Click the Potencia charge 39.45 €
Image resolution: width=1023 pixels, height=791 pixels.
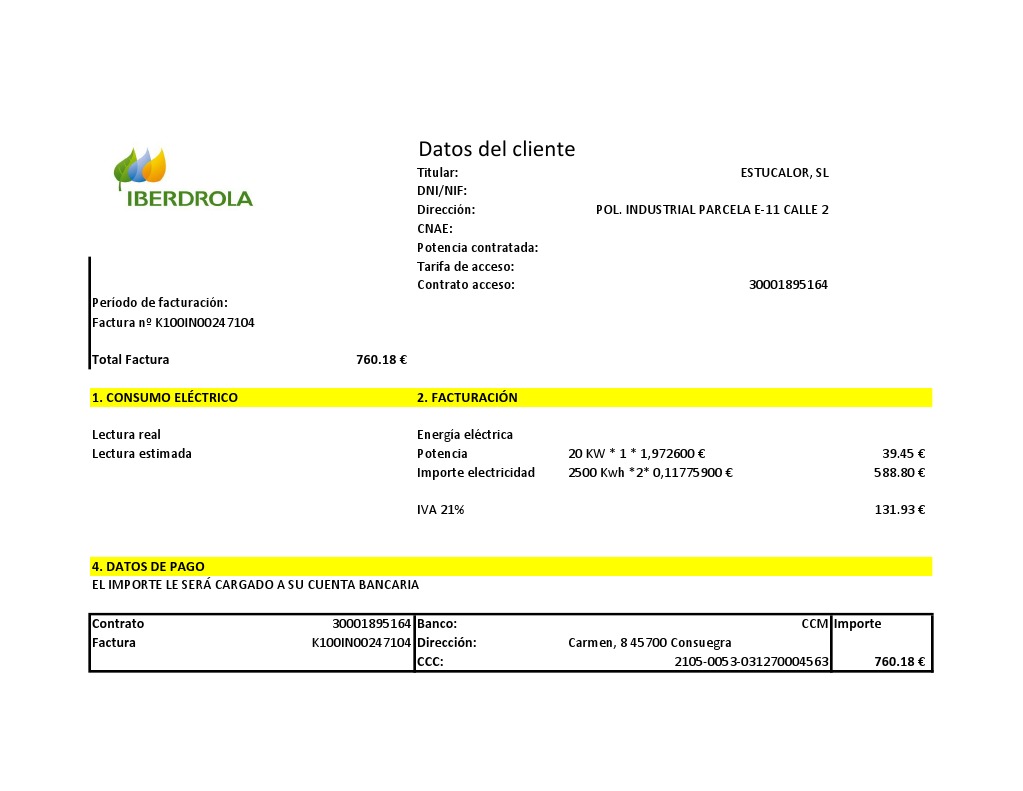click(900, 453)
